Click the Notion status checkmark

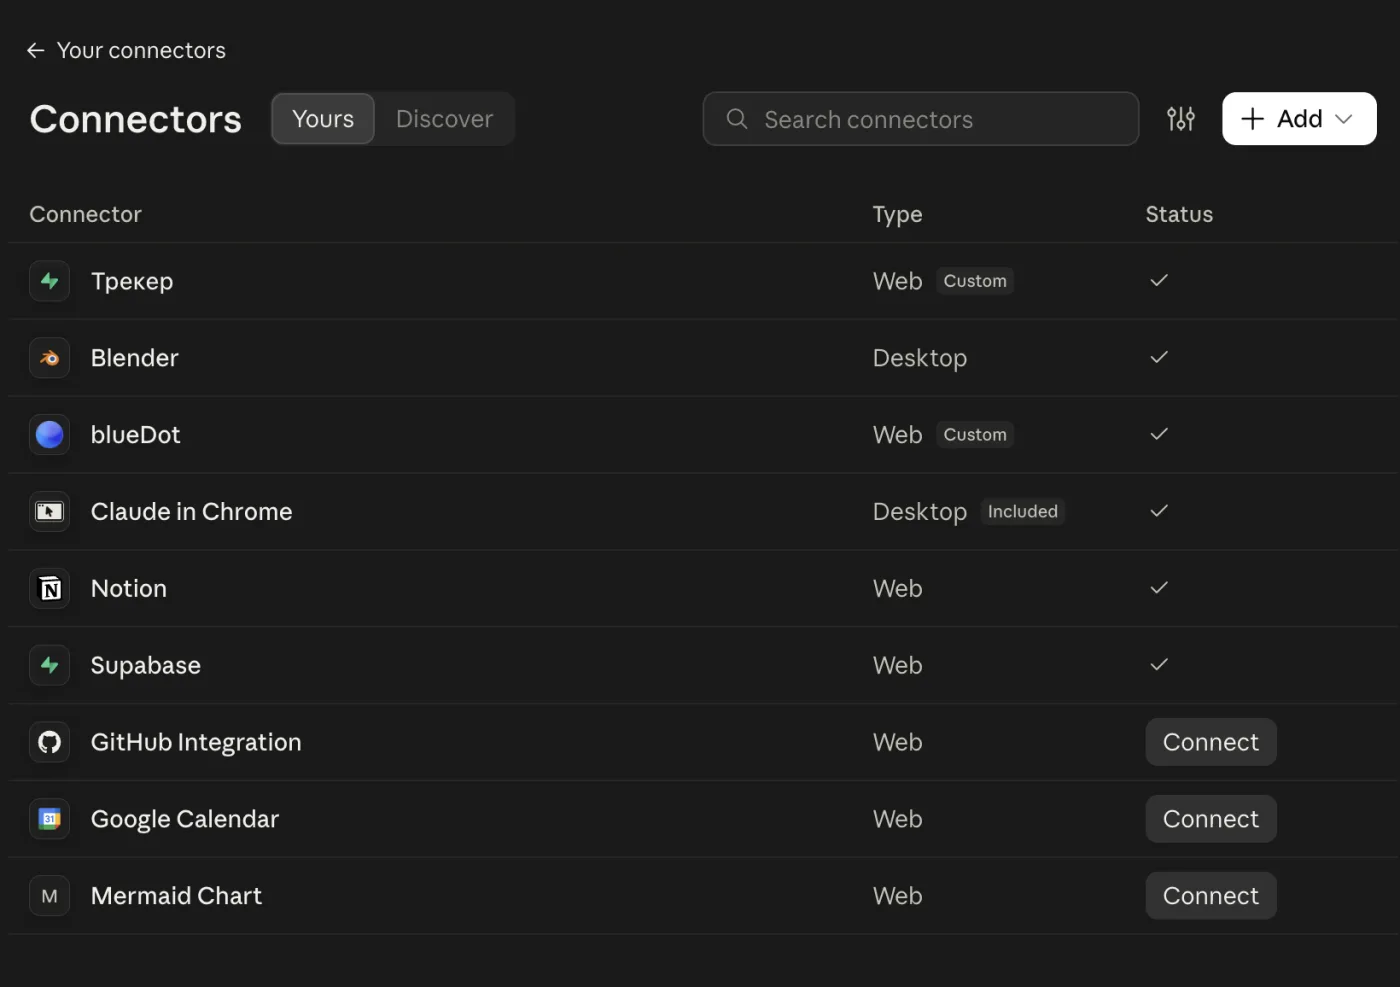(x=1159, y=588)
